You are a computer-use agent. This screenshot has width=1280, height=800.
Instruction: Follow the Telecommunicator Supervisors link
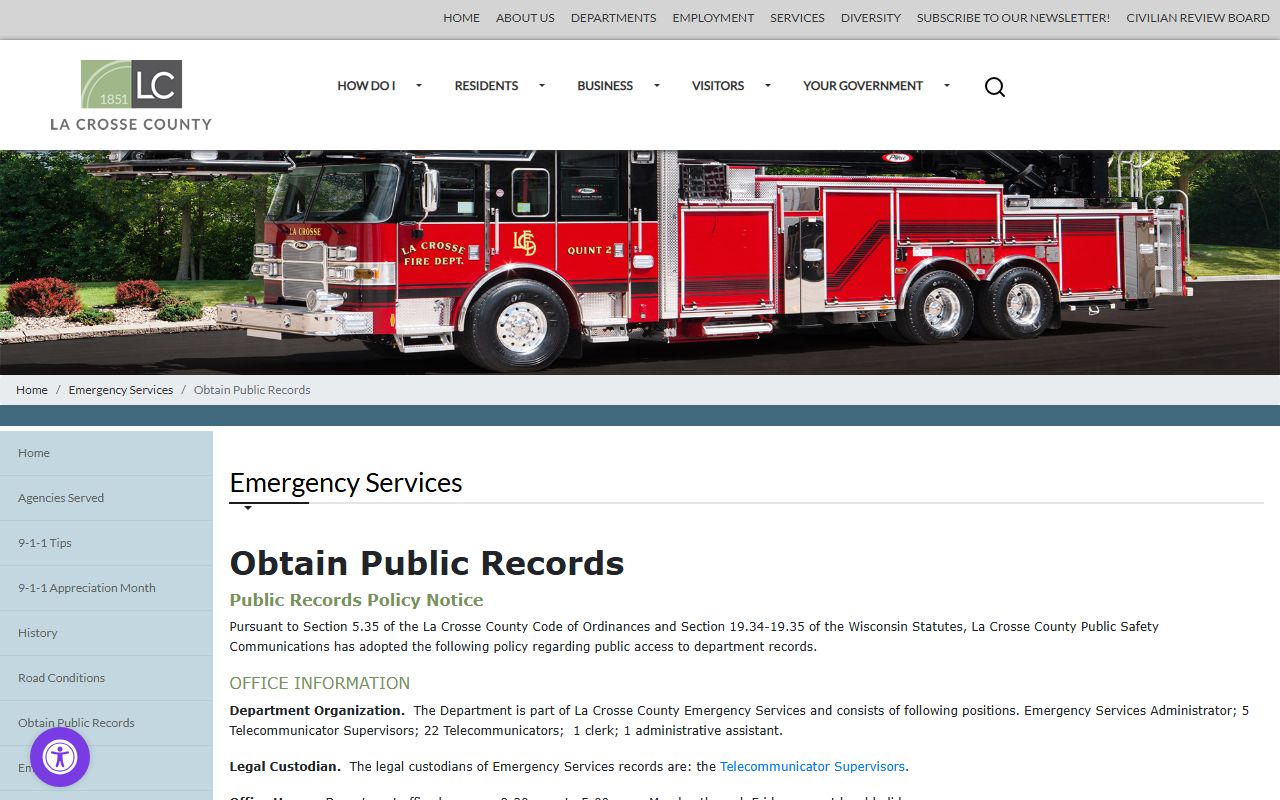812,767
